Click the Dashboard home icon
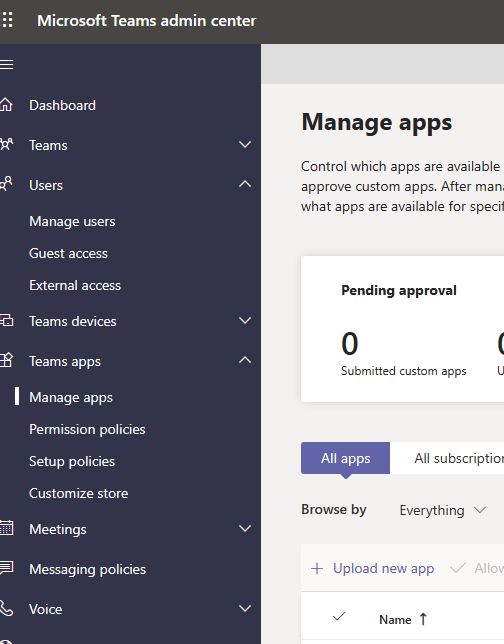The image size is (504, 644). pos(6,105)
